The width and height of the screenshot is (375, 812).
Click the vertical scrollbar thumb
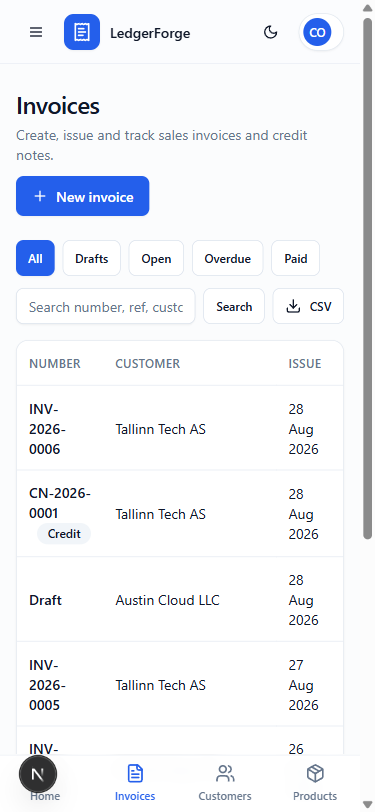click(368, 280)
